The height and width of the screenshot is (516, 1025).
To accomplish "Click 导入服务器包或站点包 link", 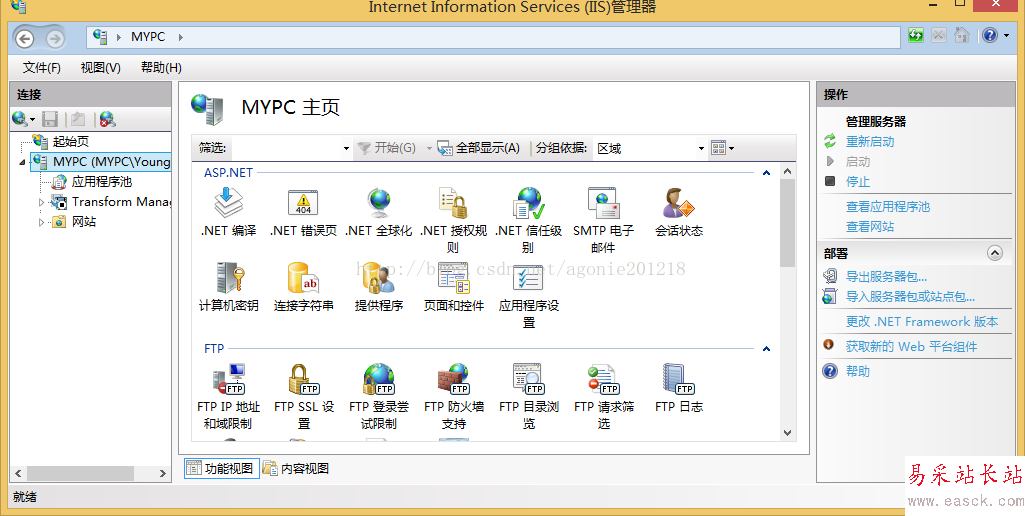I will pos(911,297).
